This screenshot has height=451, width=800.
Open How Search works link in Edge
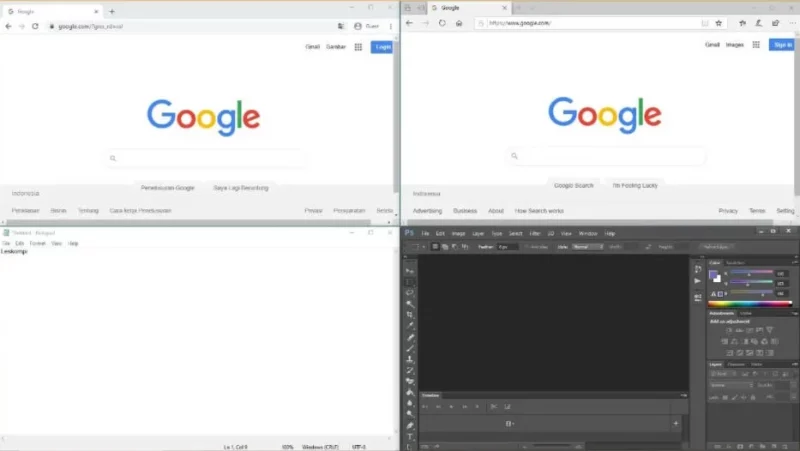tap(539, 211)
